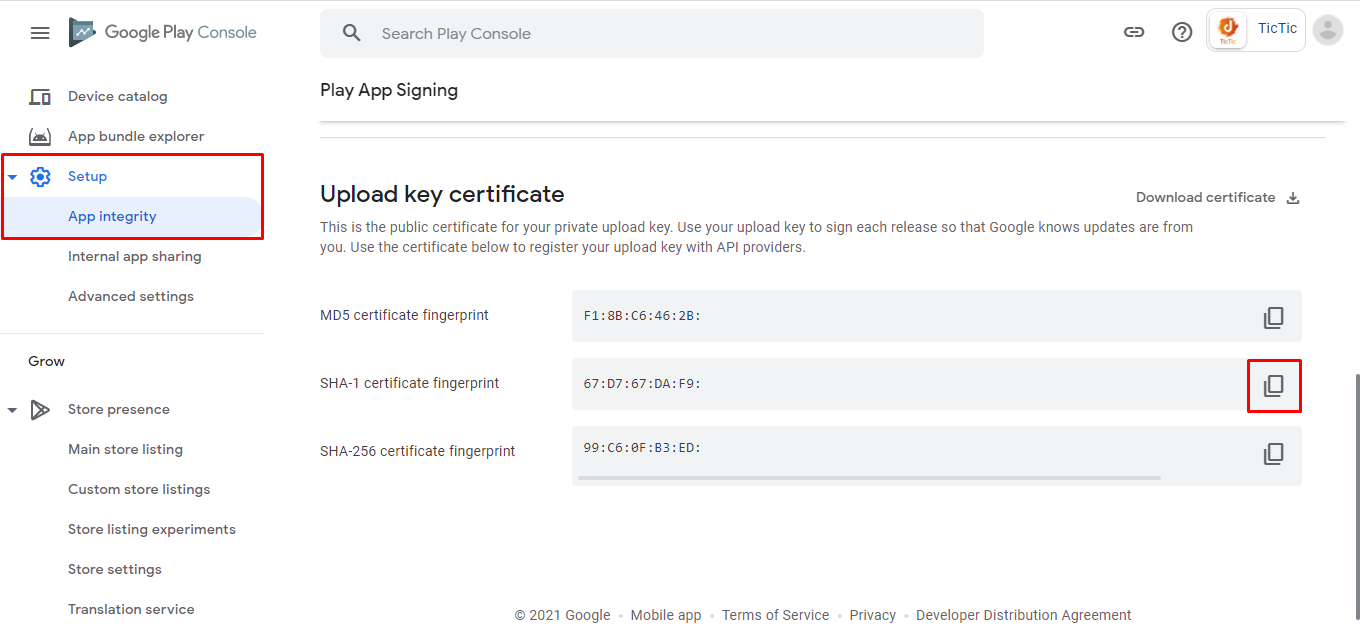Viewport: 1360px width, 626px height.
Task: Collapse the Store presence section arrow
Action: (13, 410)
